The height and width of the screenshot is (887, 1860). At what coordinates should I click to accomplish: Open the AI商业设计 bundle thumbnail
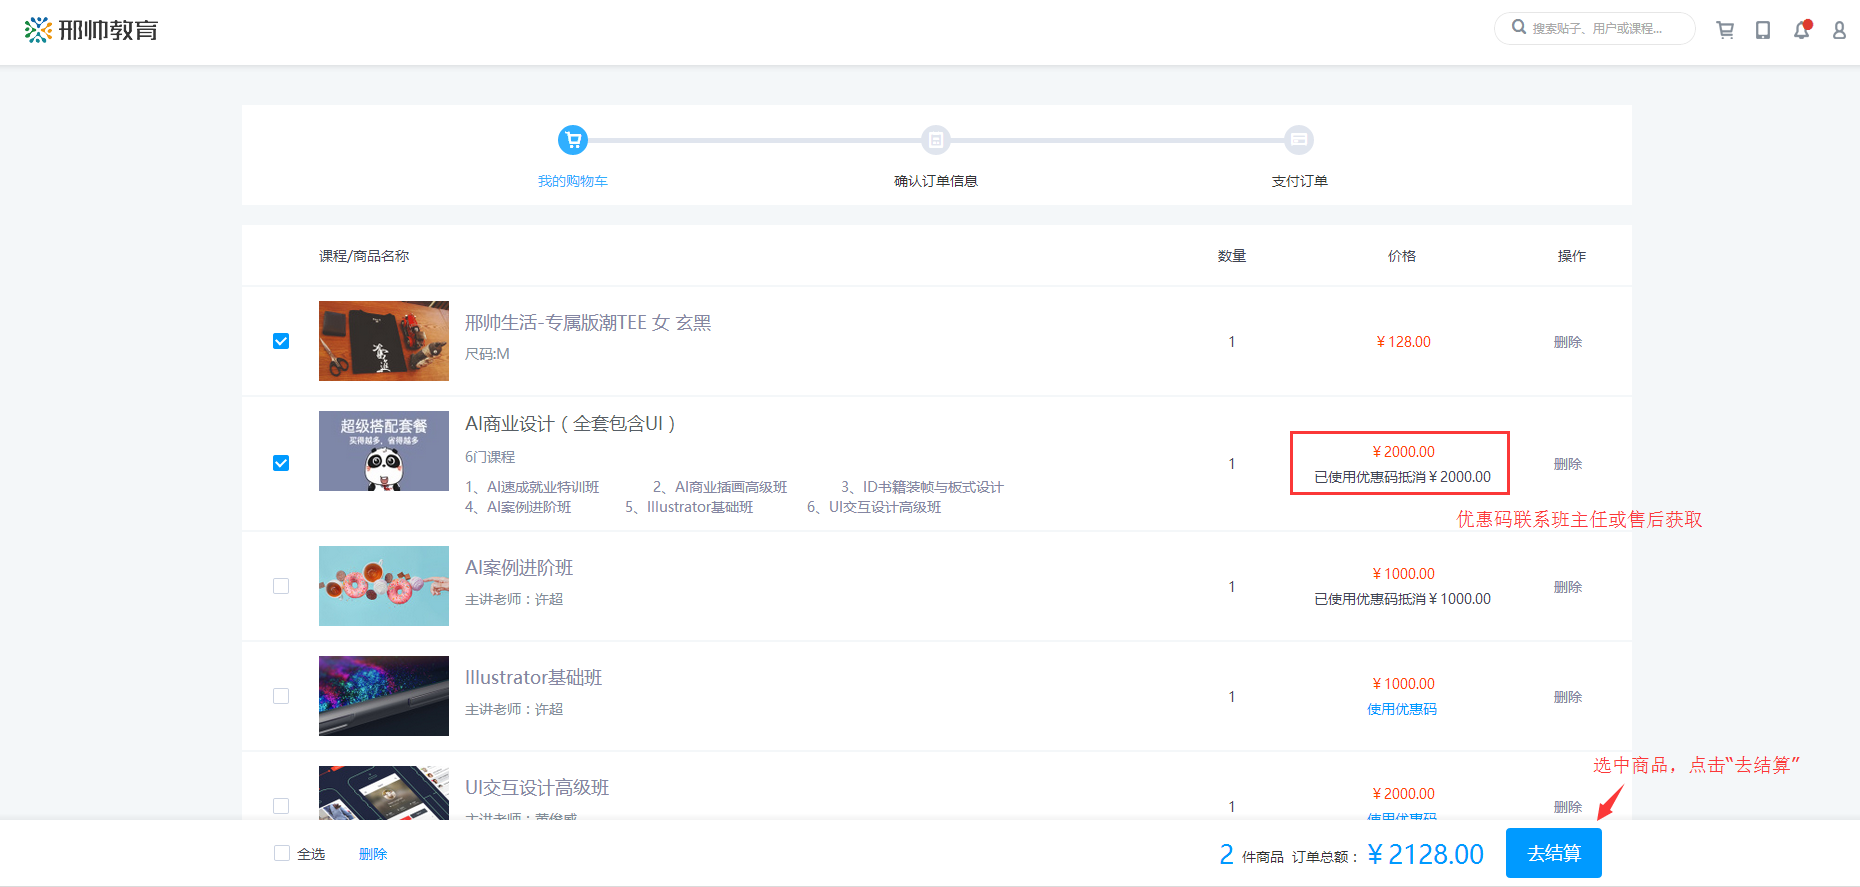pos(384,451)
